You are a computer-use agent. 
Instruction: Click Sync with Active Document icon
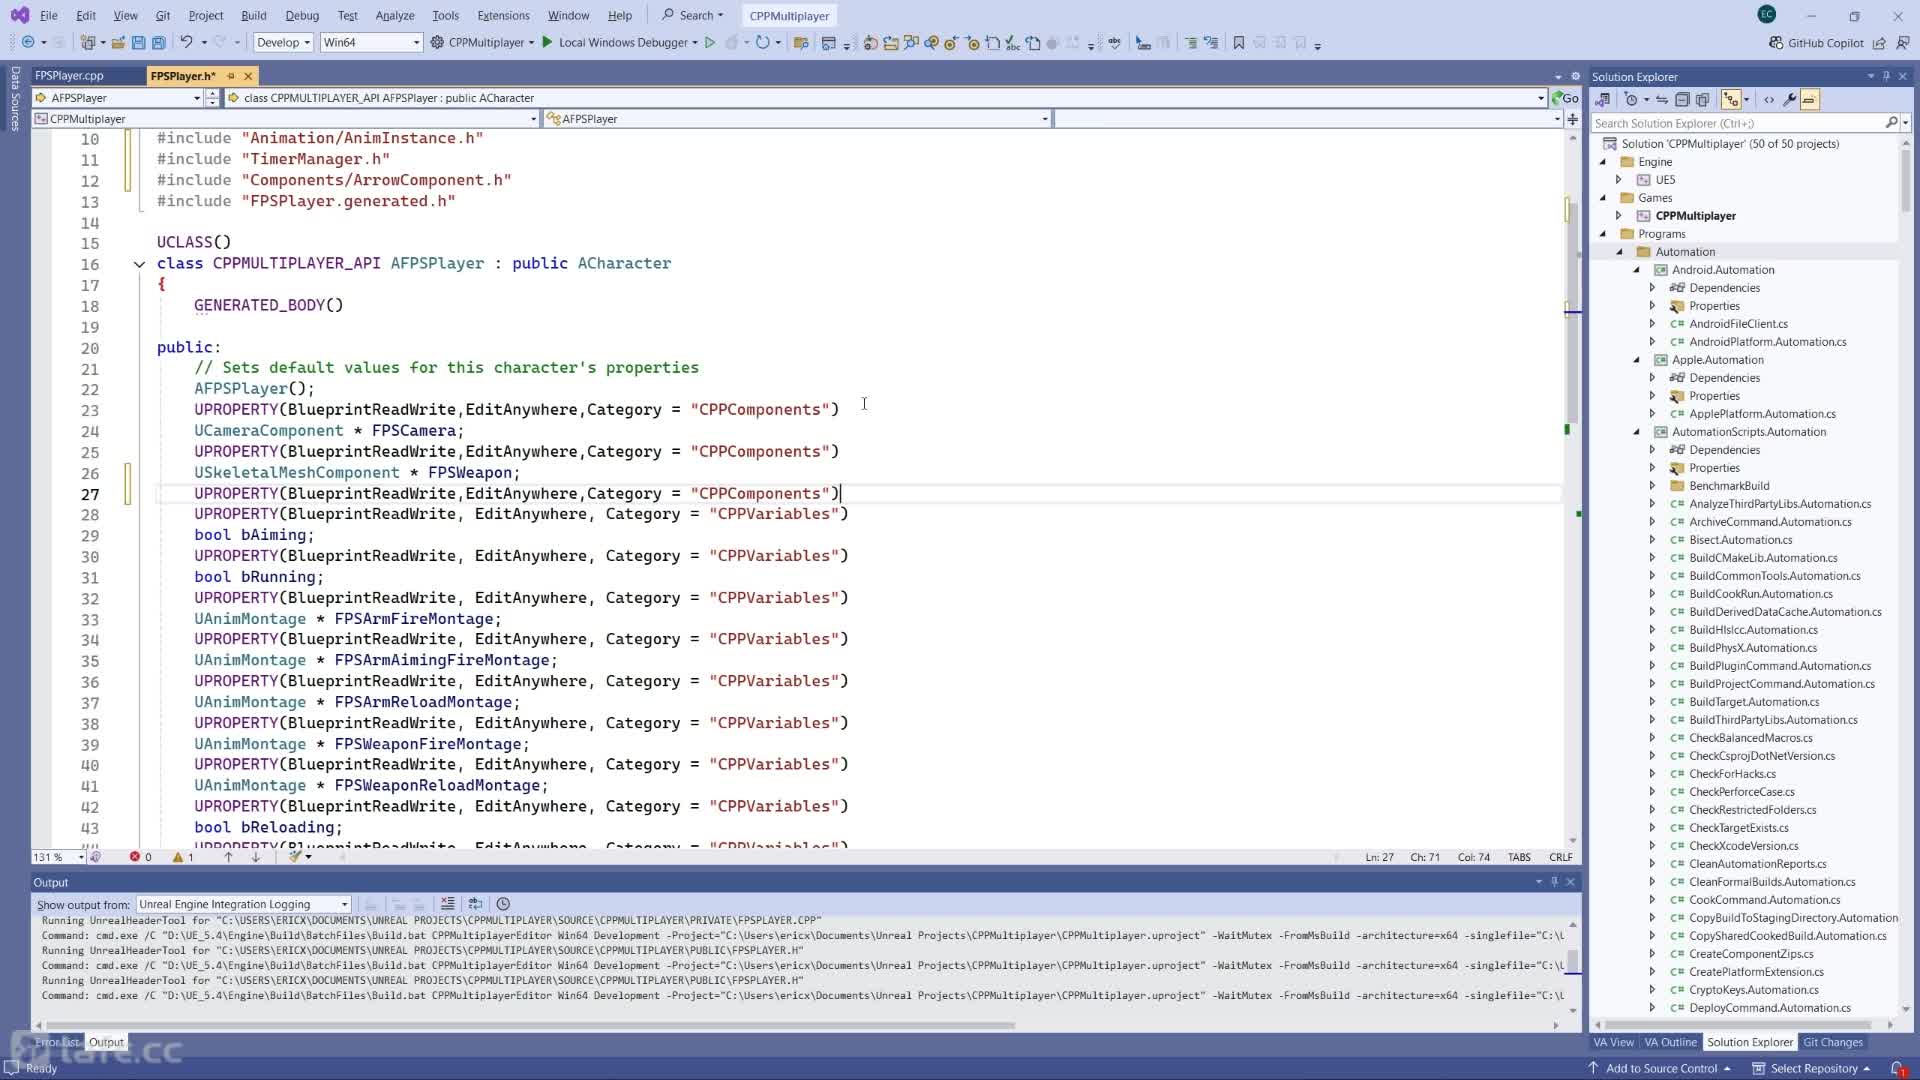(x=1661, y=100)
